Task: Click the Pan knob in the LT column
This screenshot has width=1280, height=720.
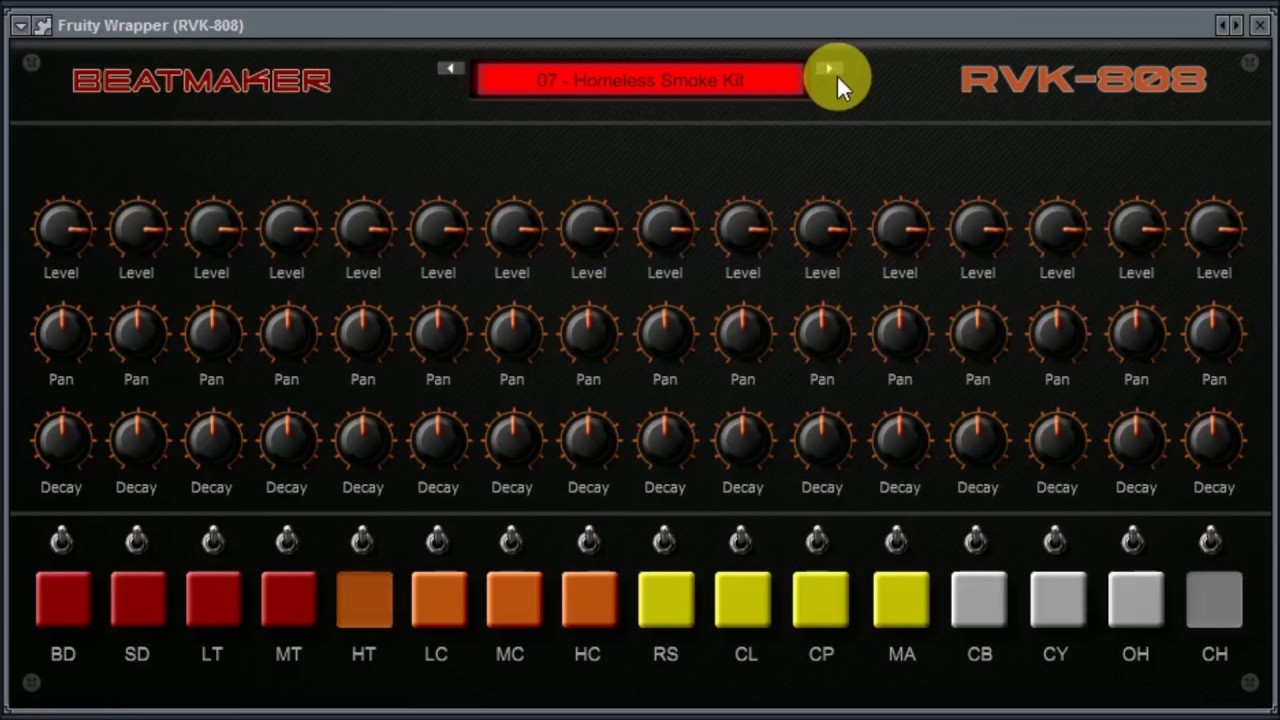Action: click(x=213, y=335)
